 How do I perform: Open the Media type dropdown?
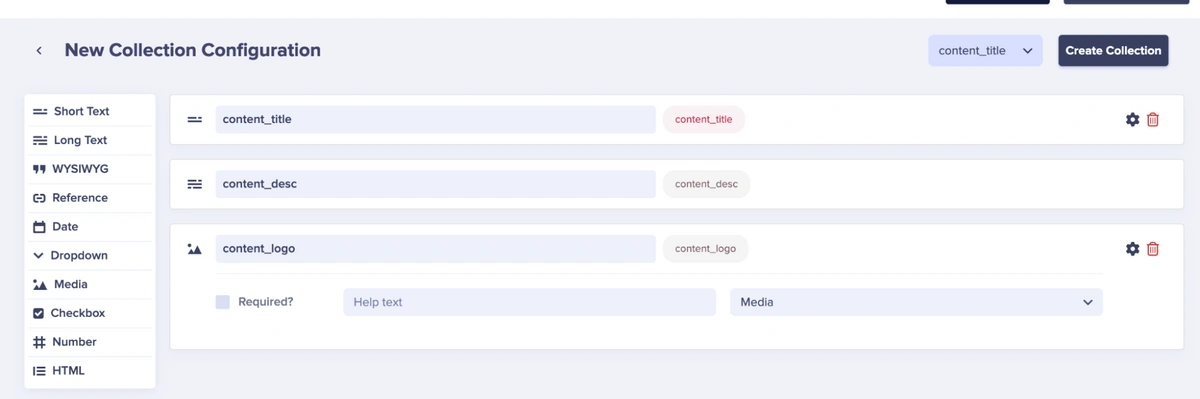pos(916,302)
